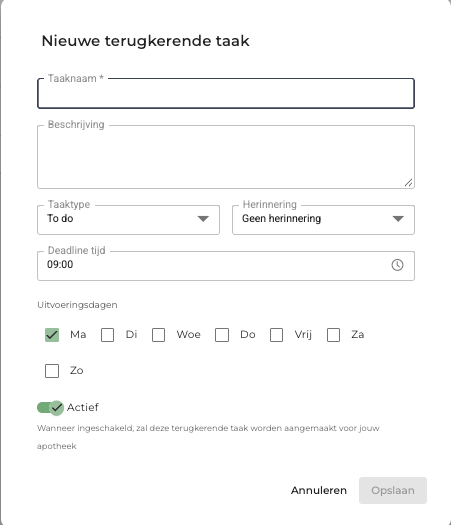Click the Opslaan button

pyautogui.click(x=393, y=491)
